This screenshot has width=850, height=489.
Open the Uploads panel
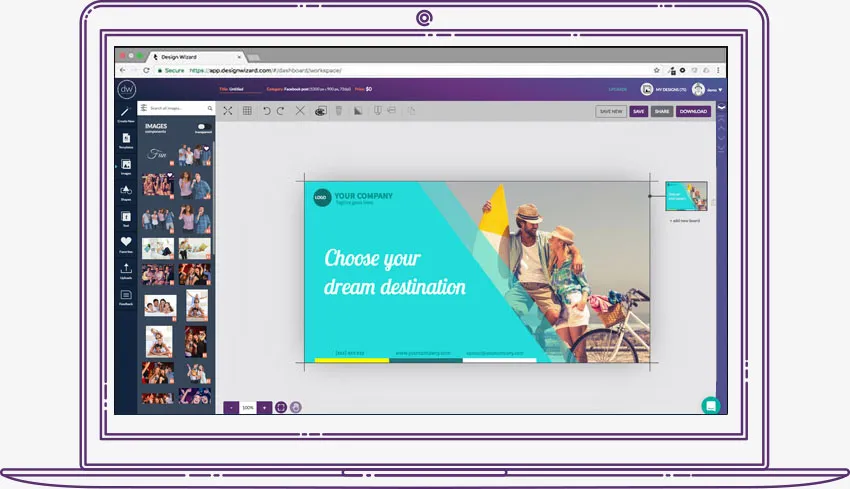(126, 271)
